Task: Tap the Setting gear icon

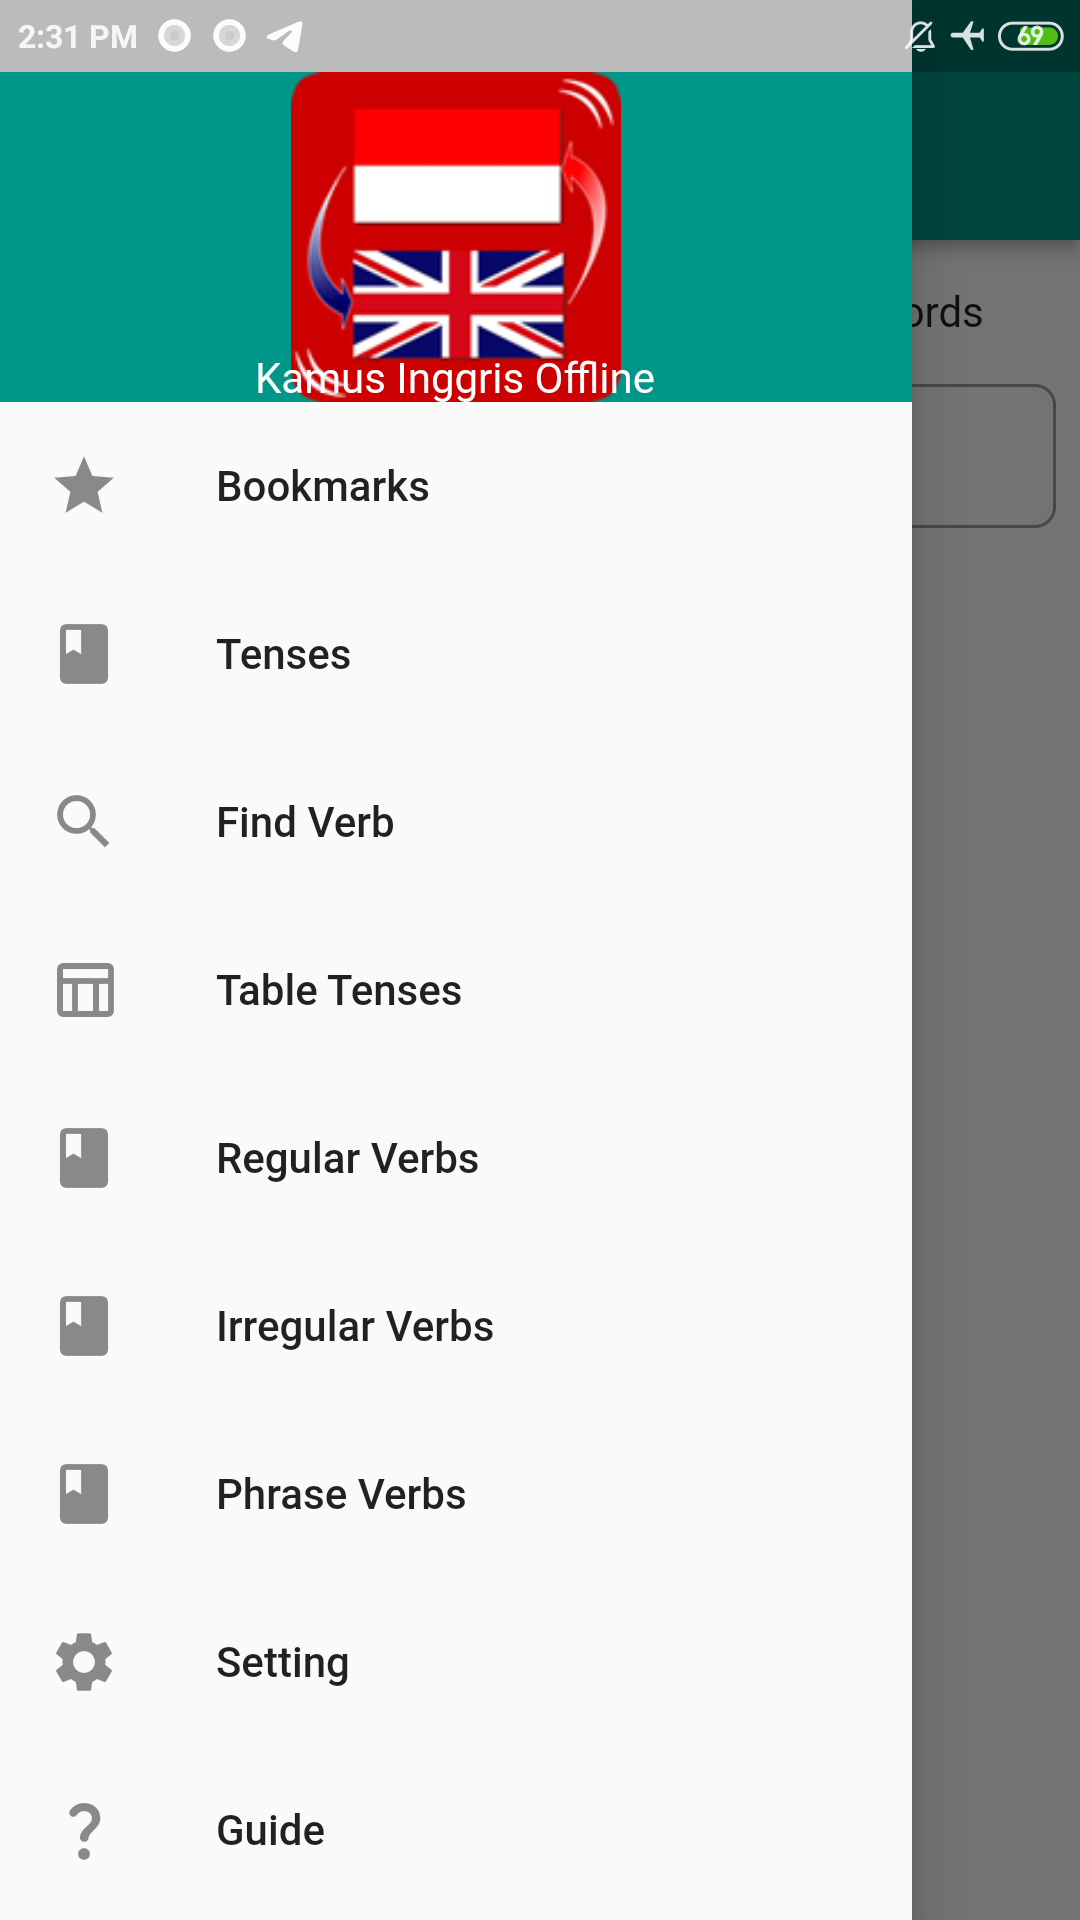Action: [x=84, y=1662]
